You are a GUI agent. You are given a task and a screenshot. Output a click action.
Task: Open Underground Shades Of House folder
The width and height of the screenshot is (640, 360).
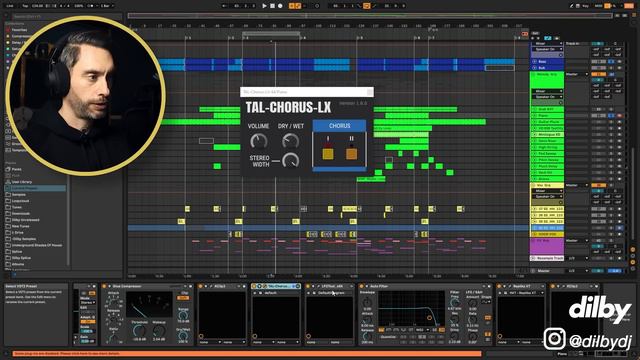(37, 245)
